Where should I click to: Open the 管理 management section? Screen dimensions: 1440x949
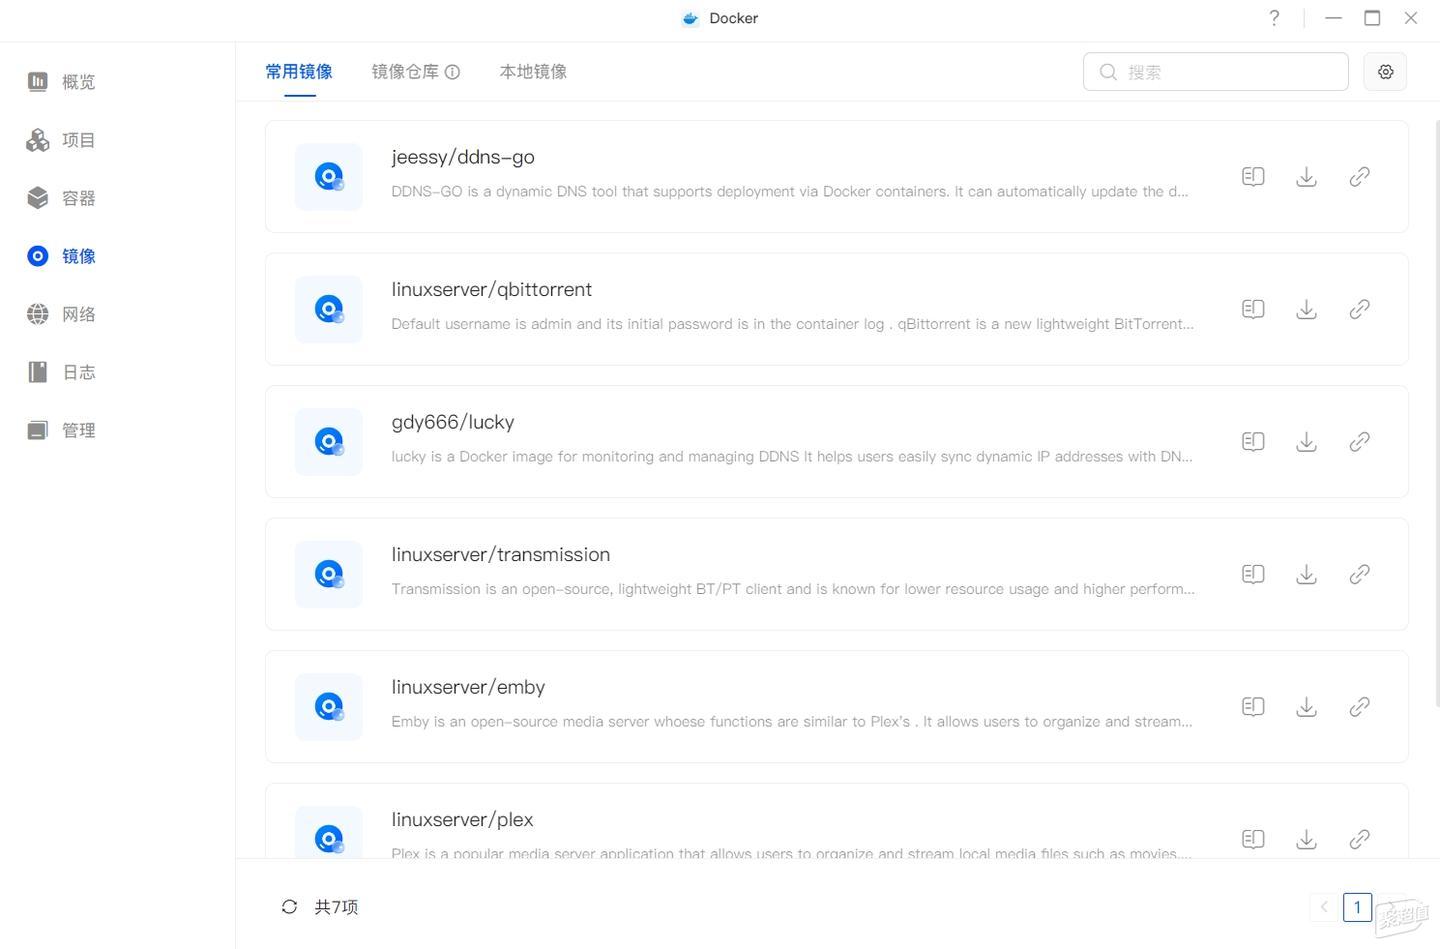coord(62,430)
